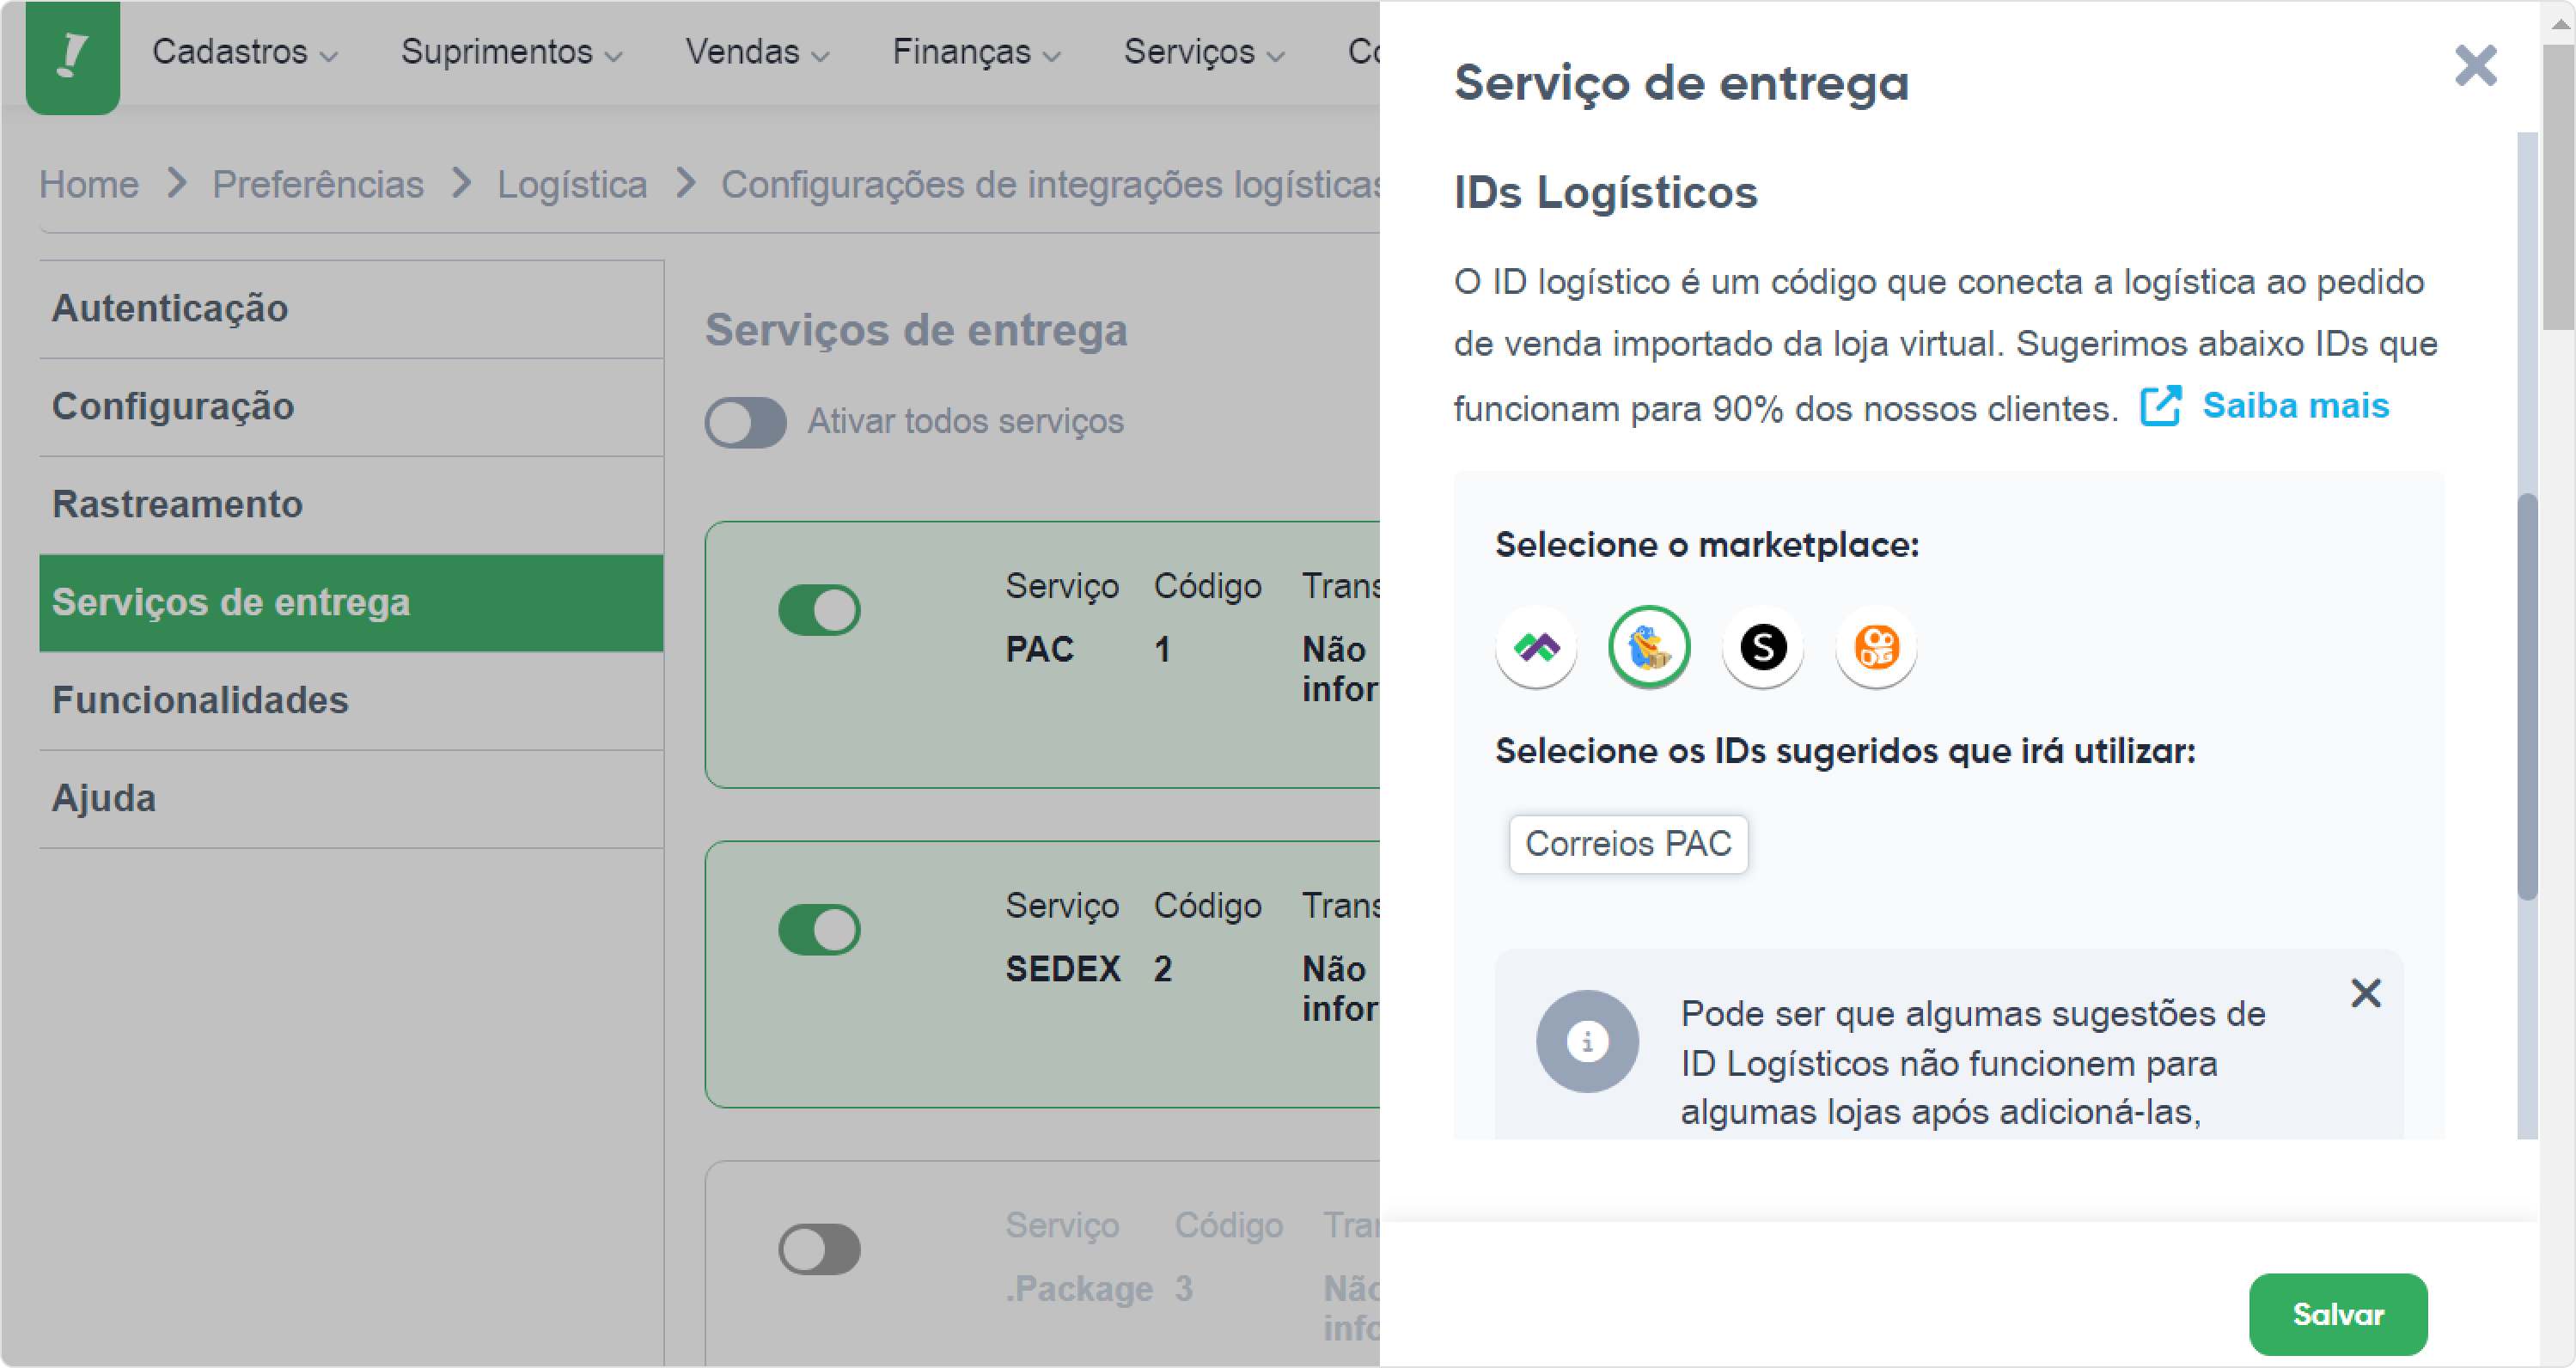Click the SEDEX service name text
This screenshot has width=2576, height=1368.
(x=1063, y=969)
